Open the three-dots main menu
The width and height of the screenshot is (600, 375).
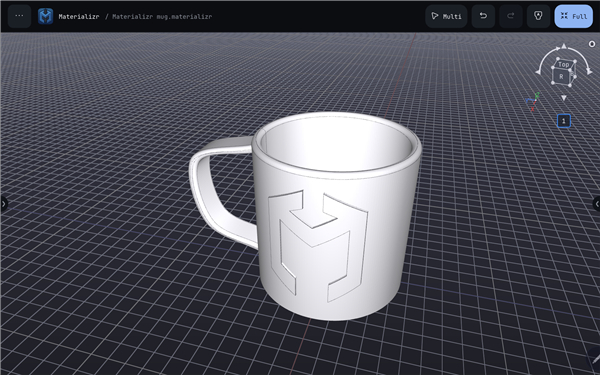[x=19, y=16]
